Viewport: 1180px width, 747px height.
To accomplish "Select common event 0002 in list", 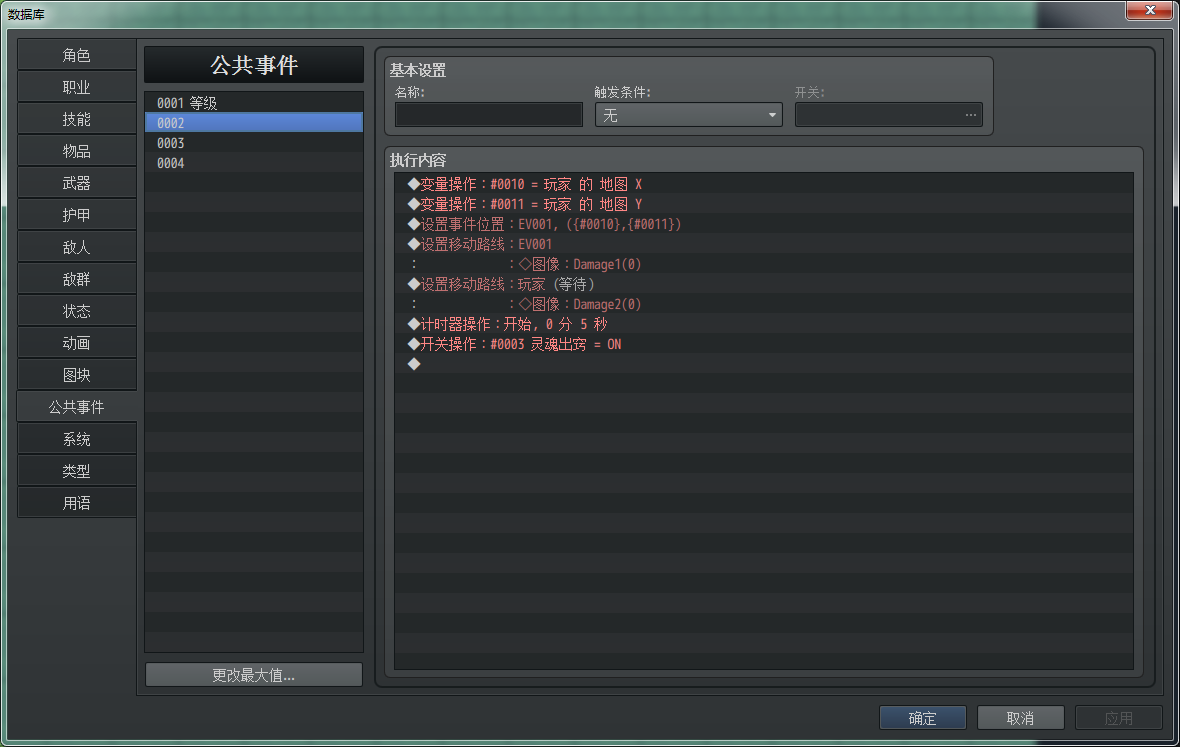I will coord(254,123).
